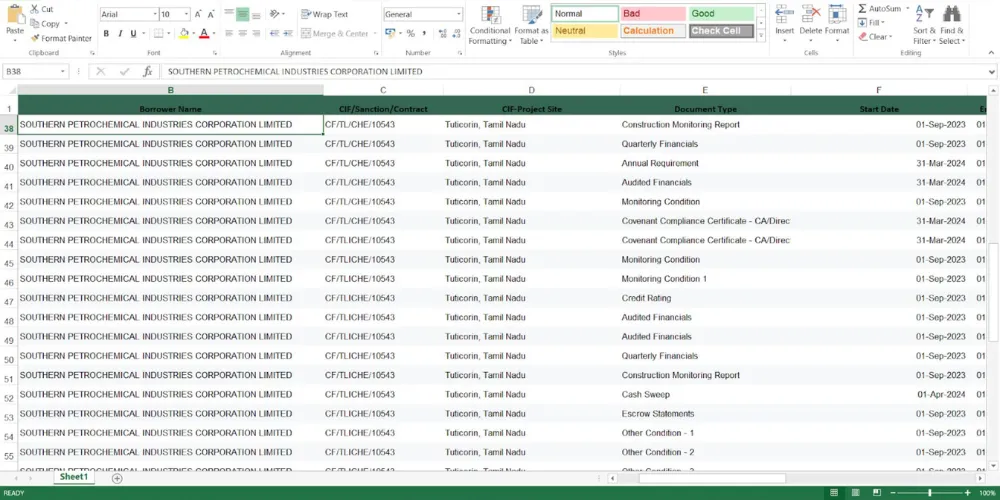Apply the Good cell style
This screenshot has height=500, width=1000.
[x=721, y=14]
